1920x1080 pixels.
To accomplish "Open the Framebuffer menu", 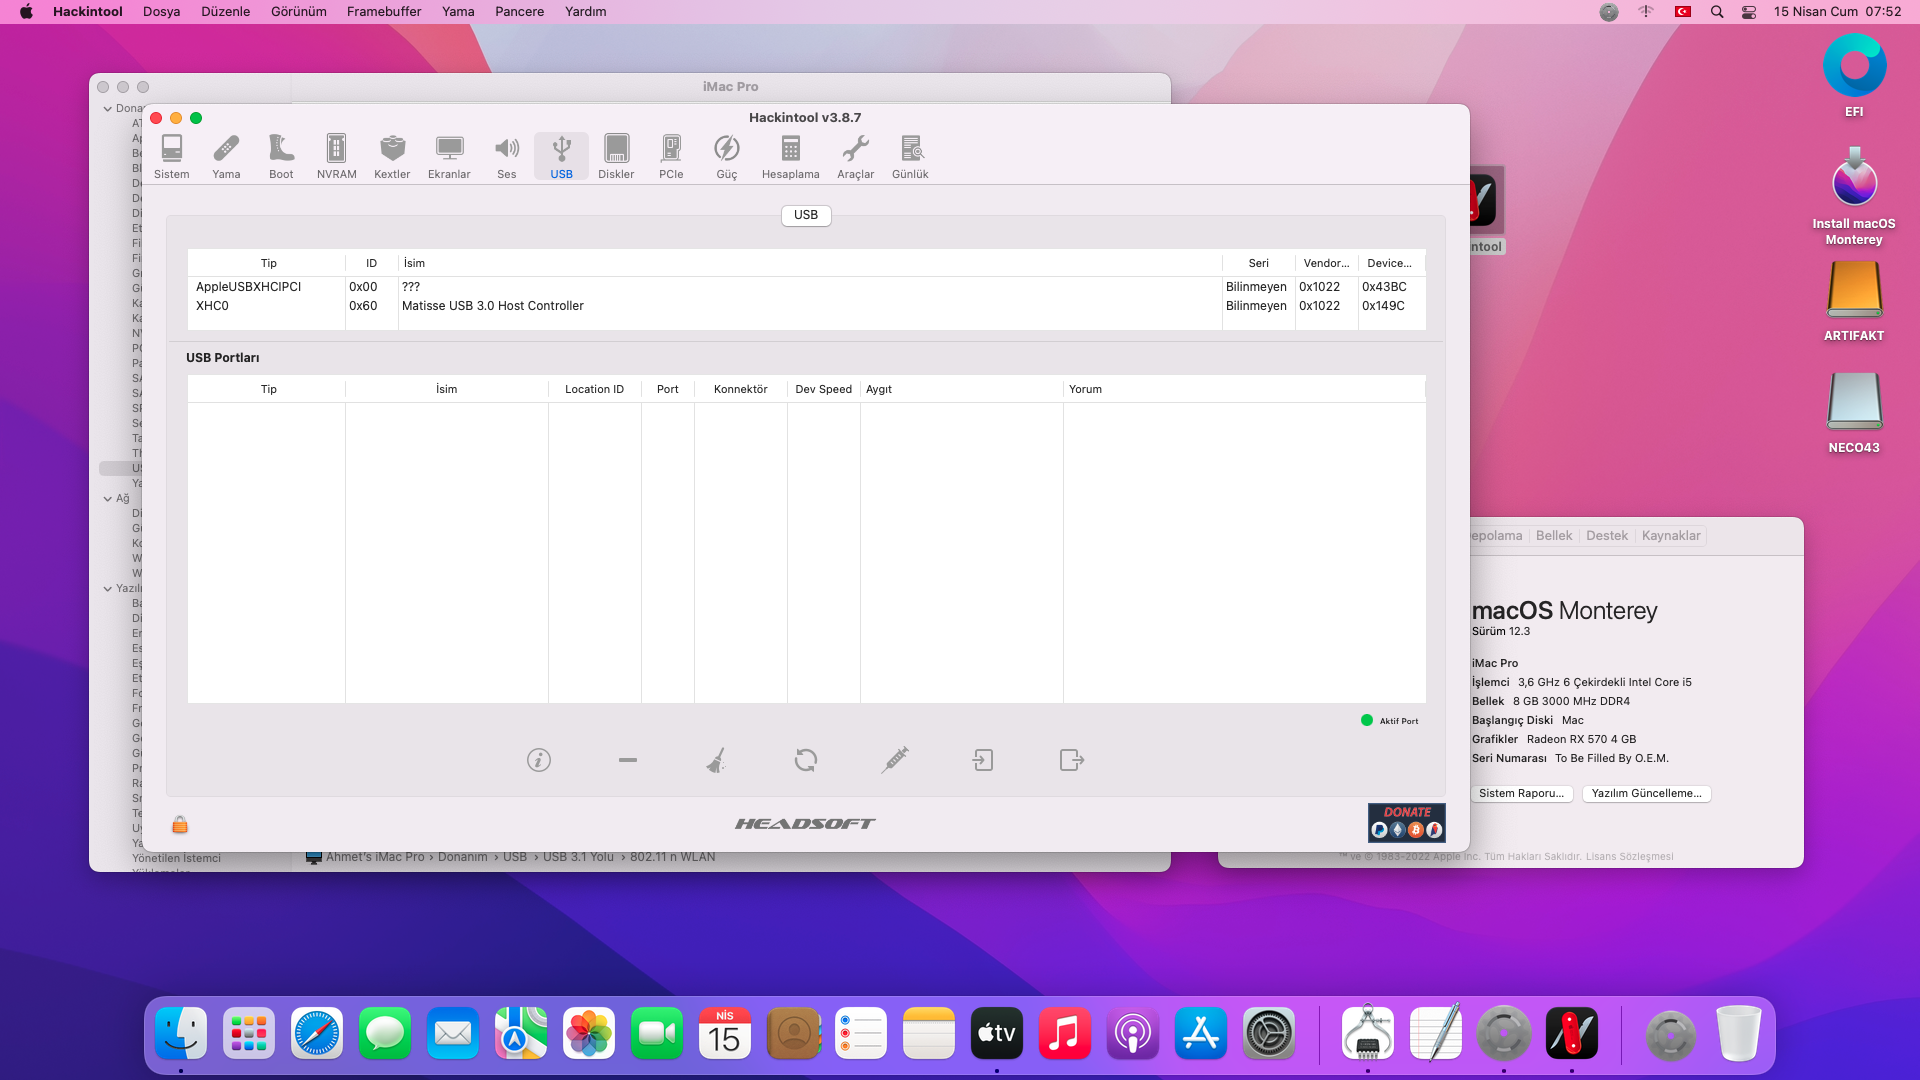I will 383,12.
